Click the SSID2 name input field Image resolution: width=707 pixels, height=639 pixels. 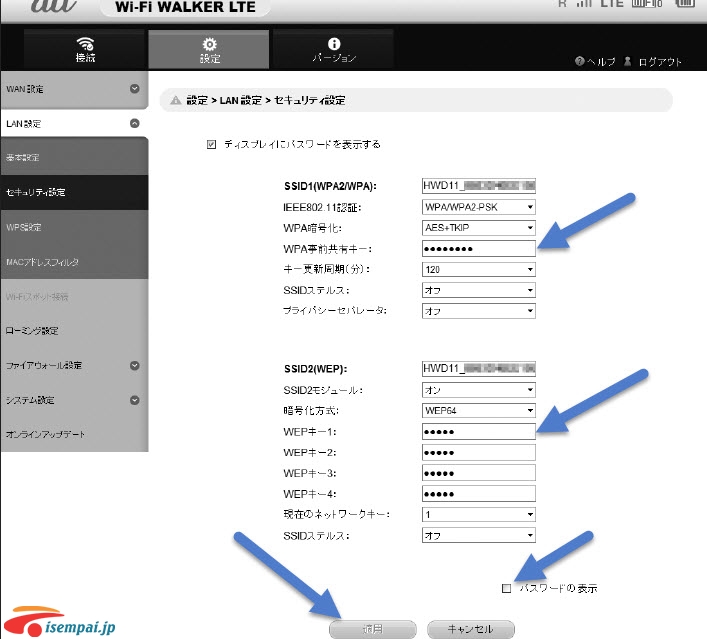478,369
